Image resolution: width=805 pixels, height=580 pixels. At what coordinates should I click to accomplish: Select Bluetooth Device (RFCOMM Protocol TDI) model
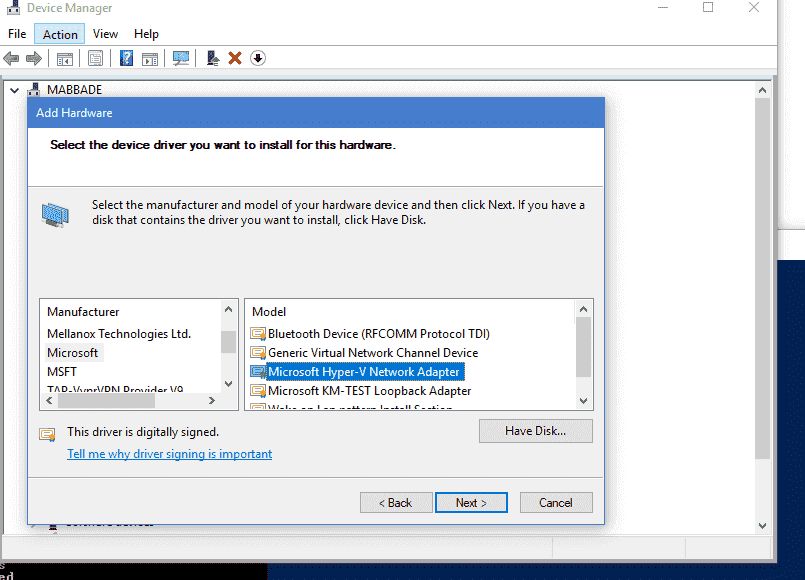point(379,334)
